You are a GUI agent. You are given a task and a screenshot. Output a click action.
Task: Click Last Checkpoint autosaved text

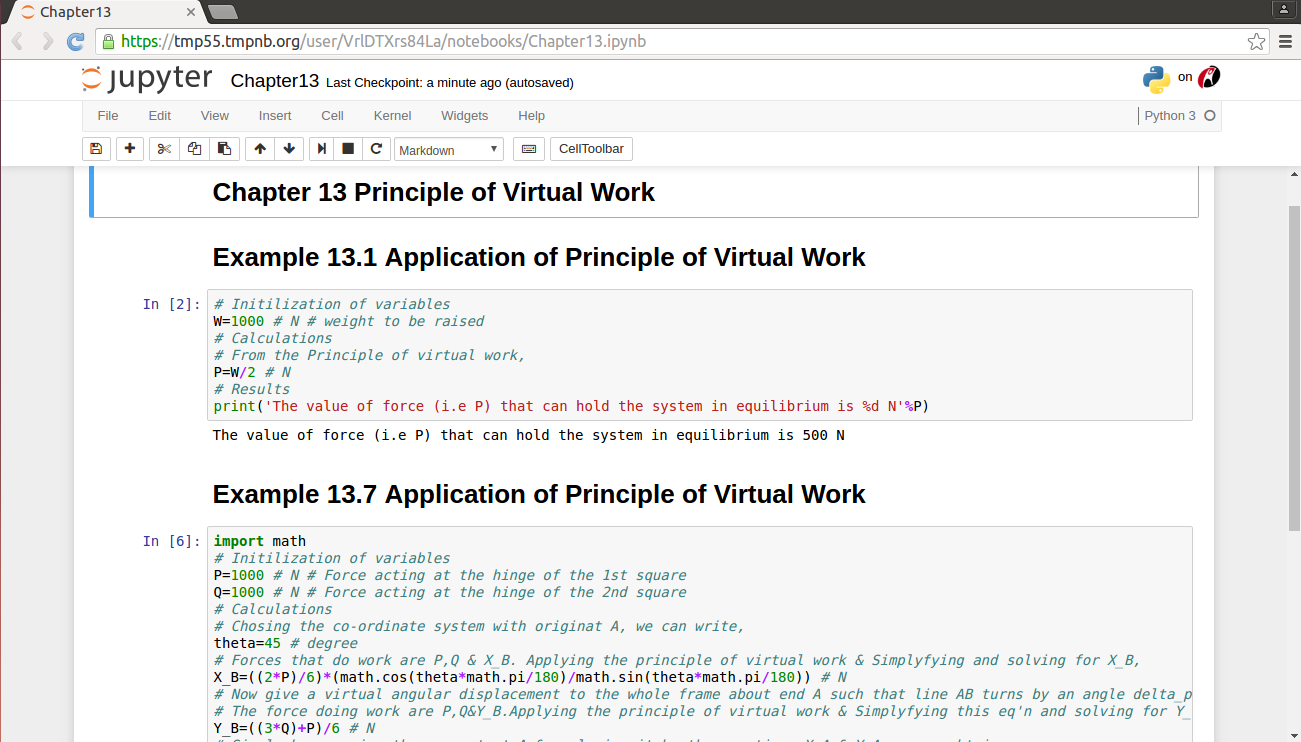point(450,82)
